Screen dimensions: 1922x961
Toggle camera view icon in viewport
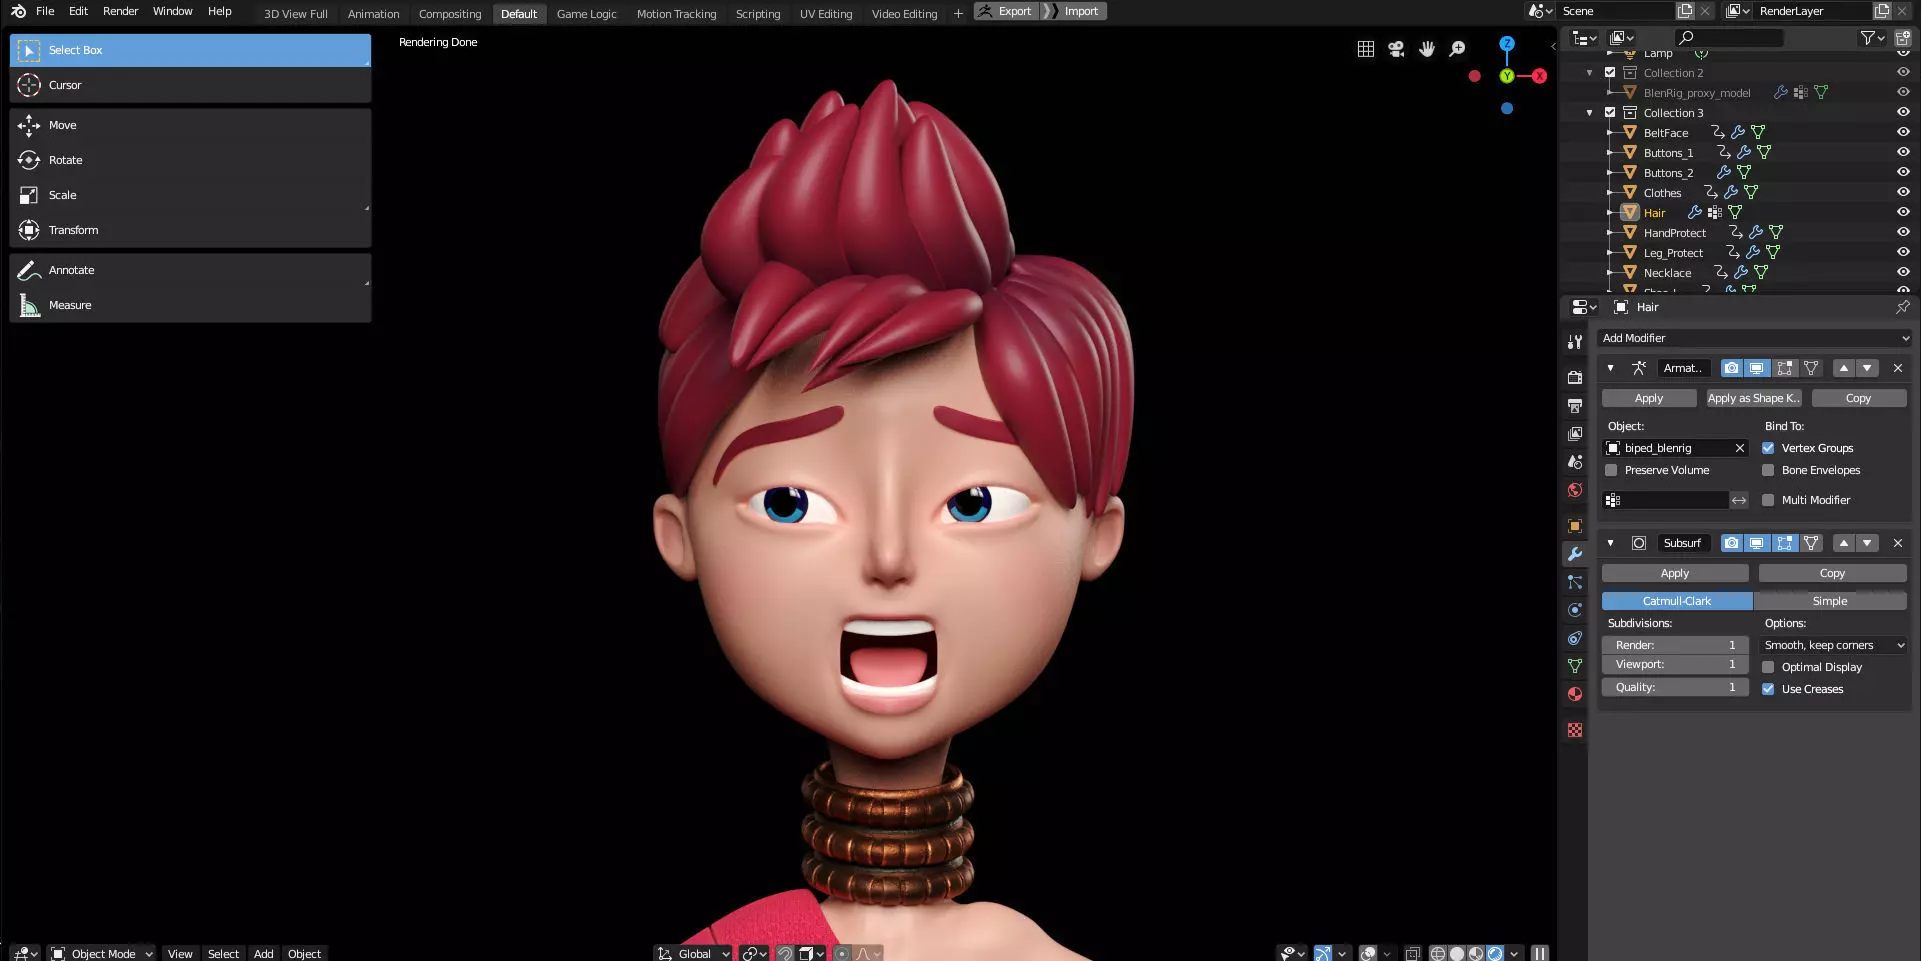pos(1396,49)
